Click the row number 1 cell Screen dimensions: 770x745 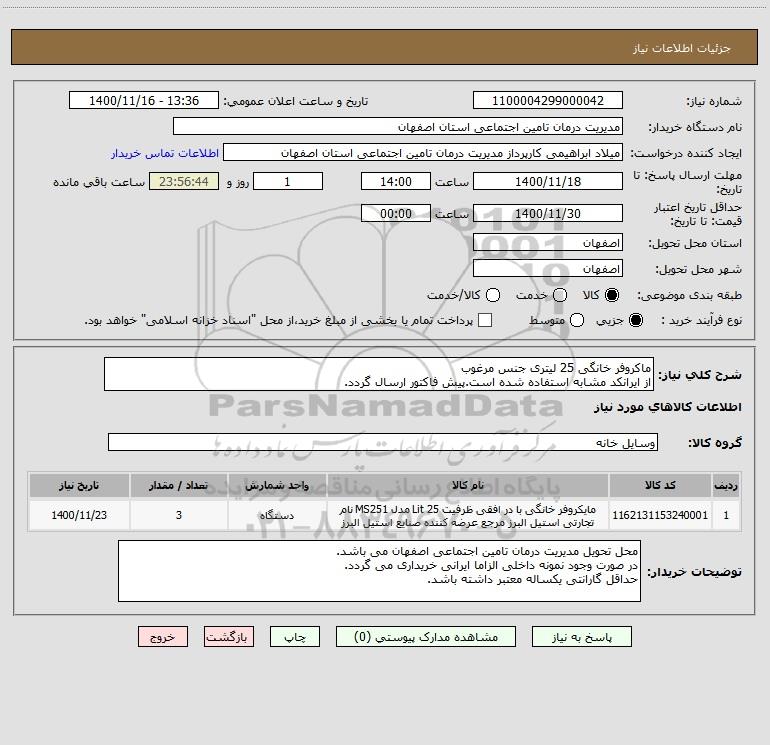tap(726, 515)
